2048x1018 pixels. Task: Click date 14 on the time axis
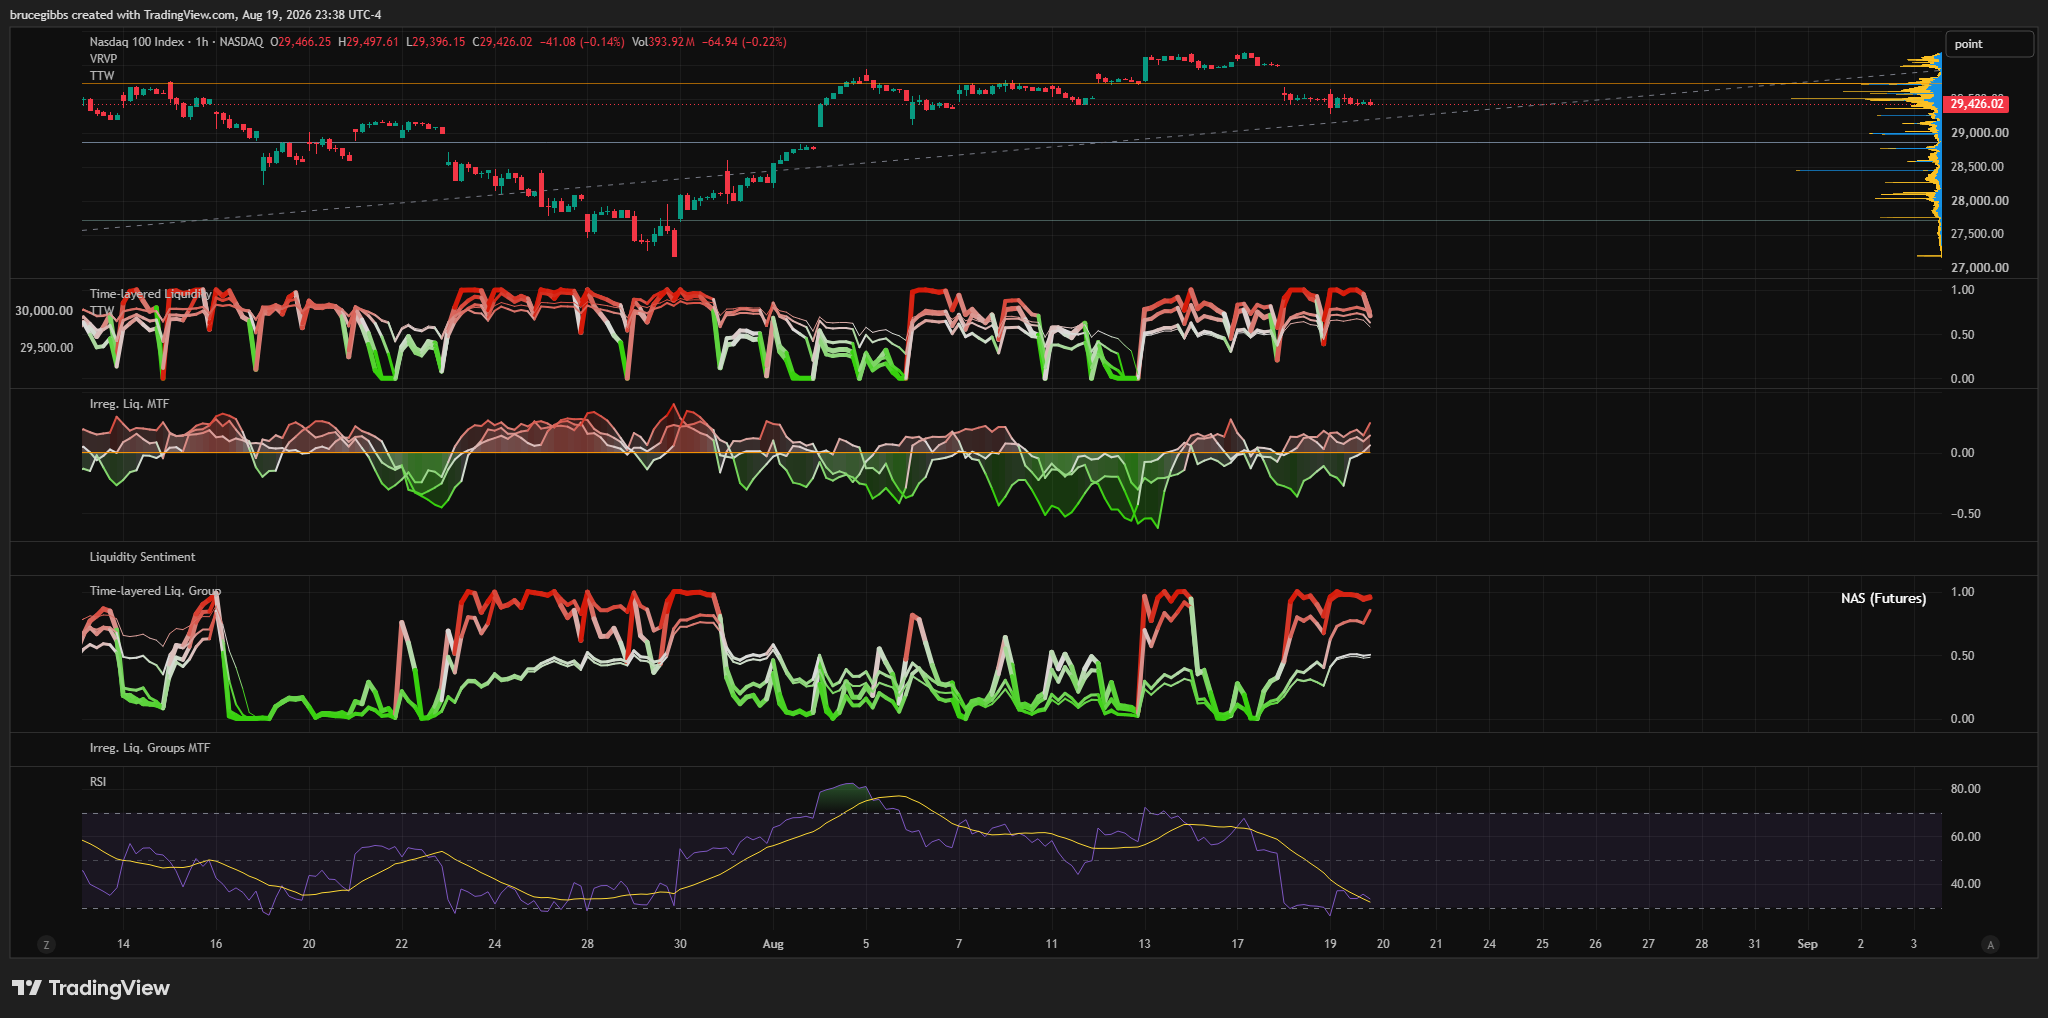123,944
